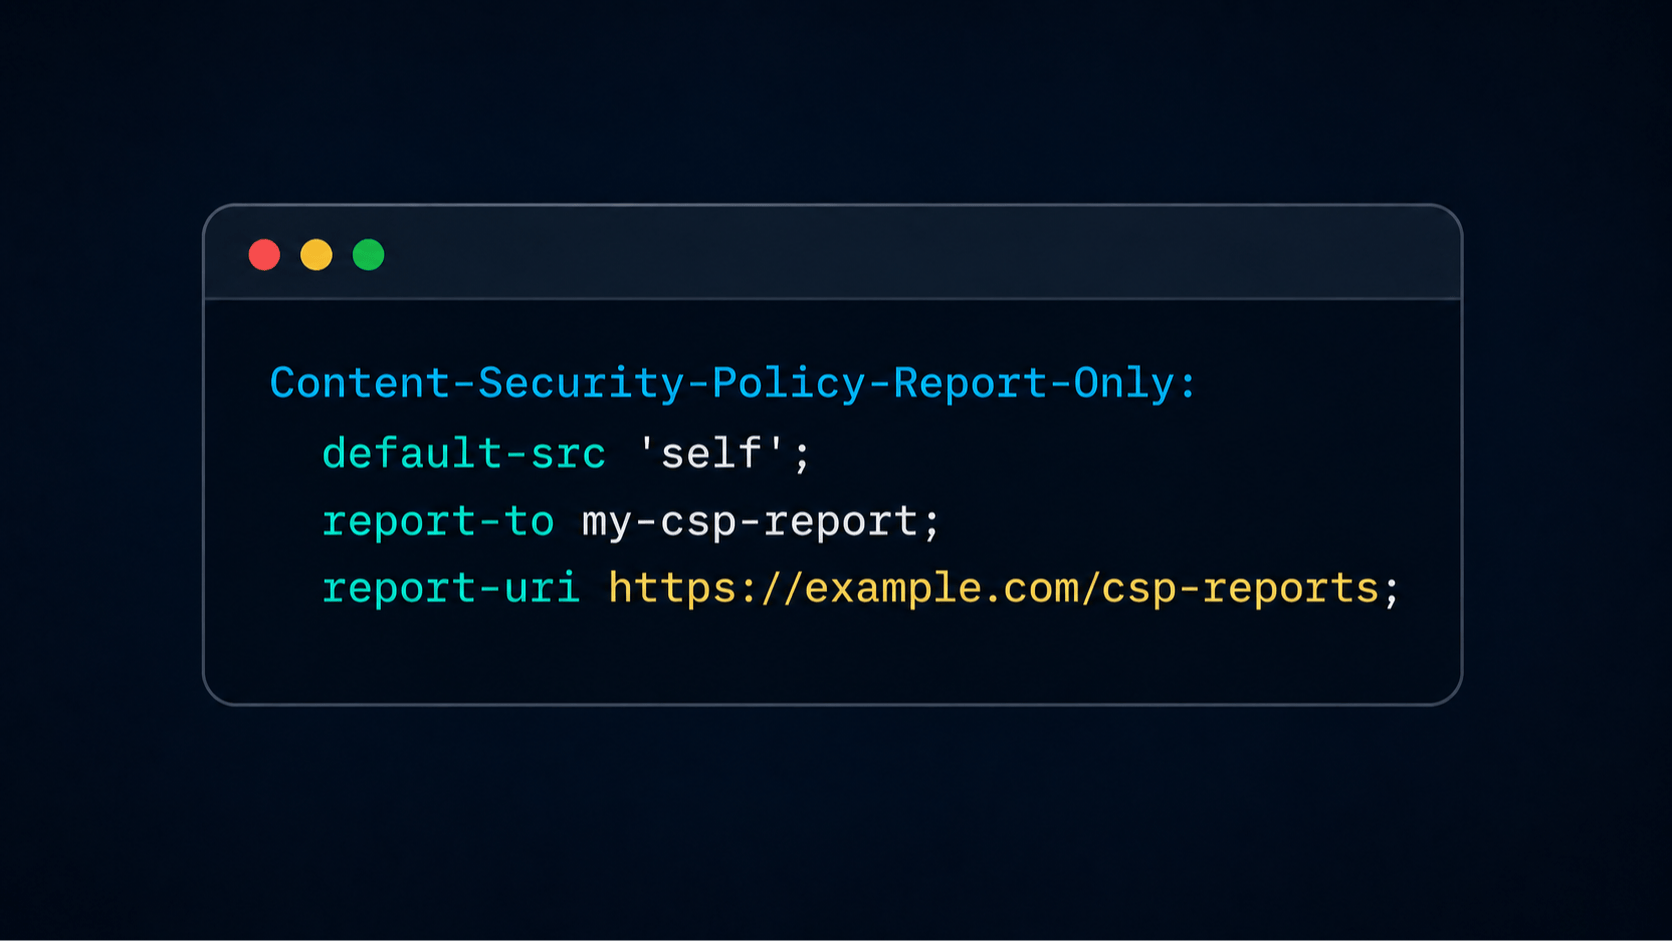Click the semicolon after my-csp-report
The image size is (1672, 941).
tap(932, 525)
